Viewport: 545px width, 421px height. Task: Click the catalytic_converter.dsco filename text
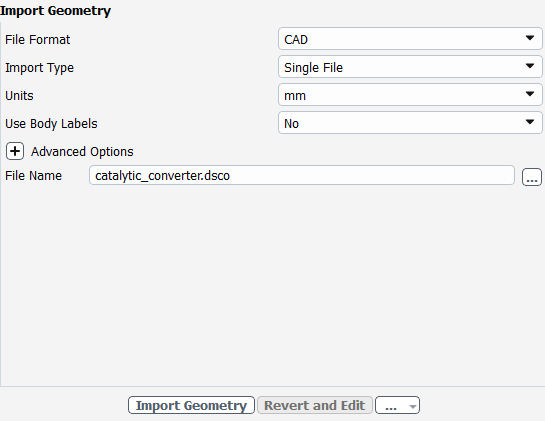coord(162,176)
